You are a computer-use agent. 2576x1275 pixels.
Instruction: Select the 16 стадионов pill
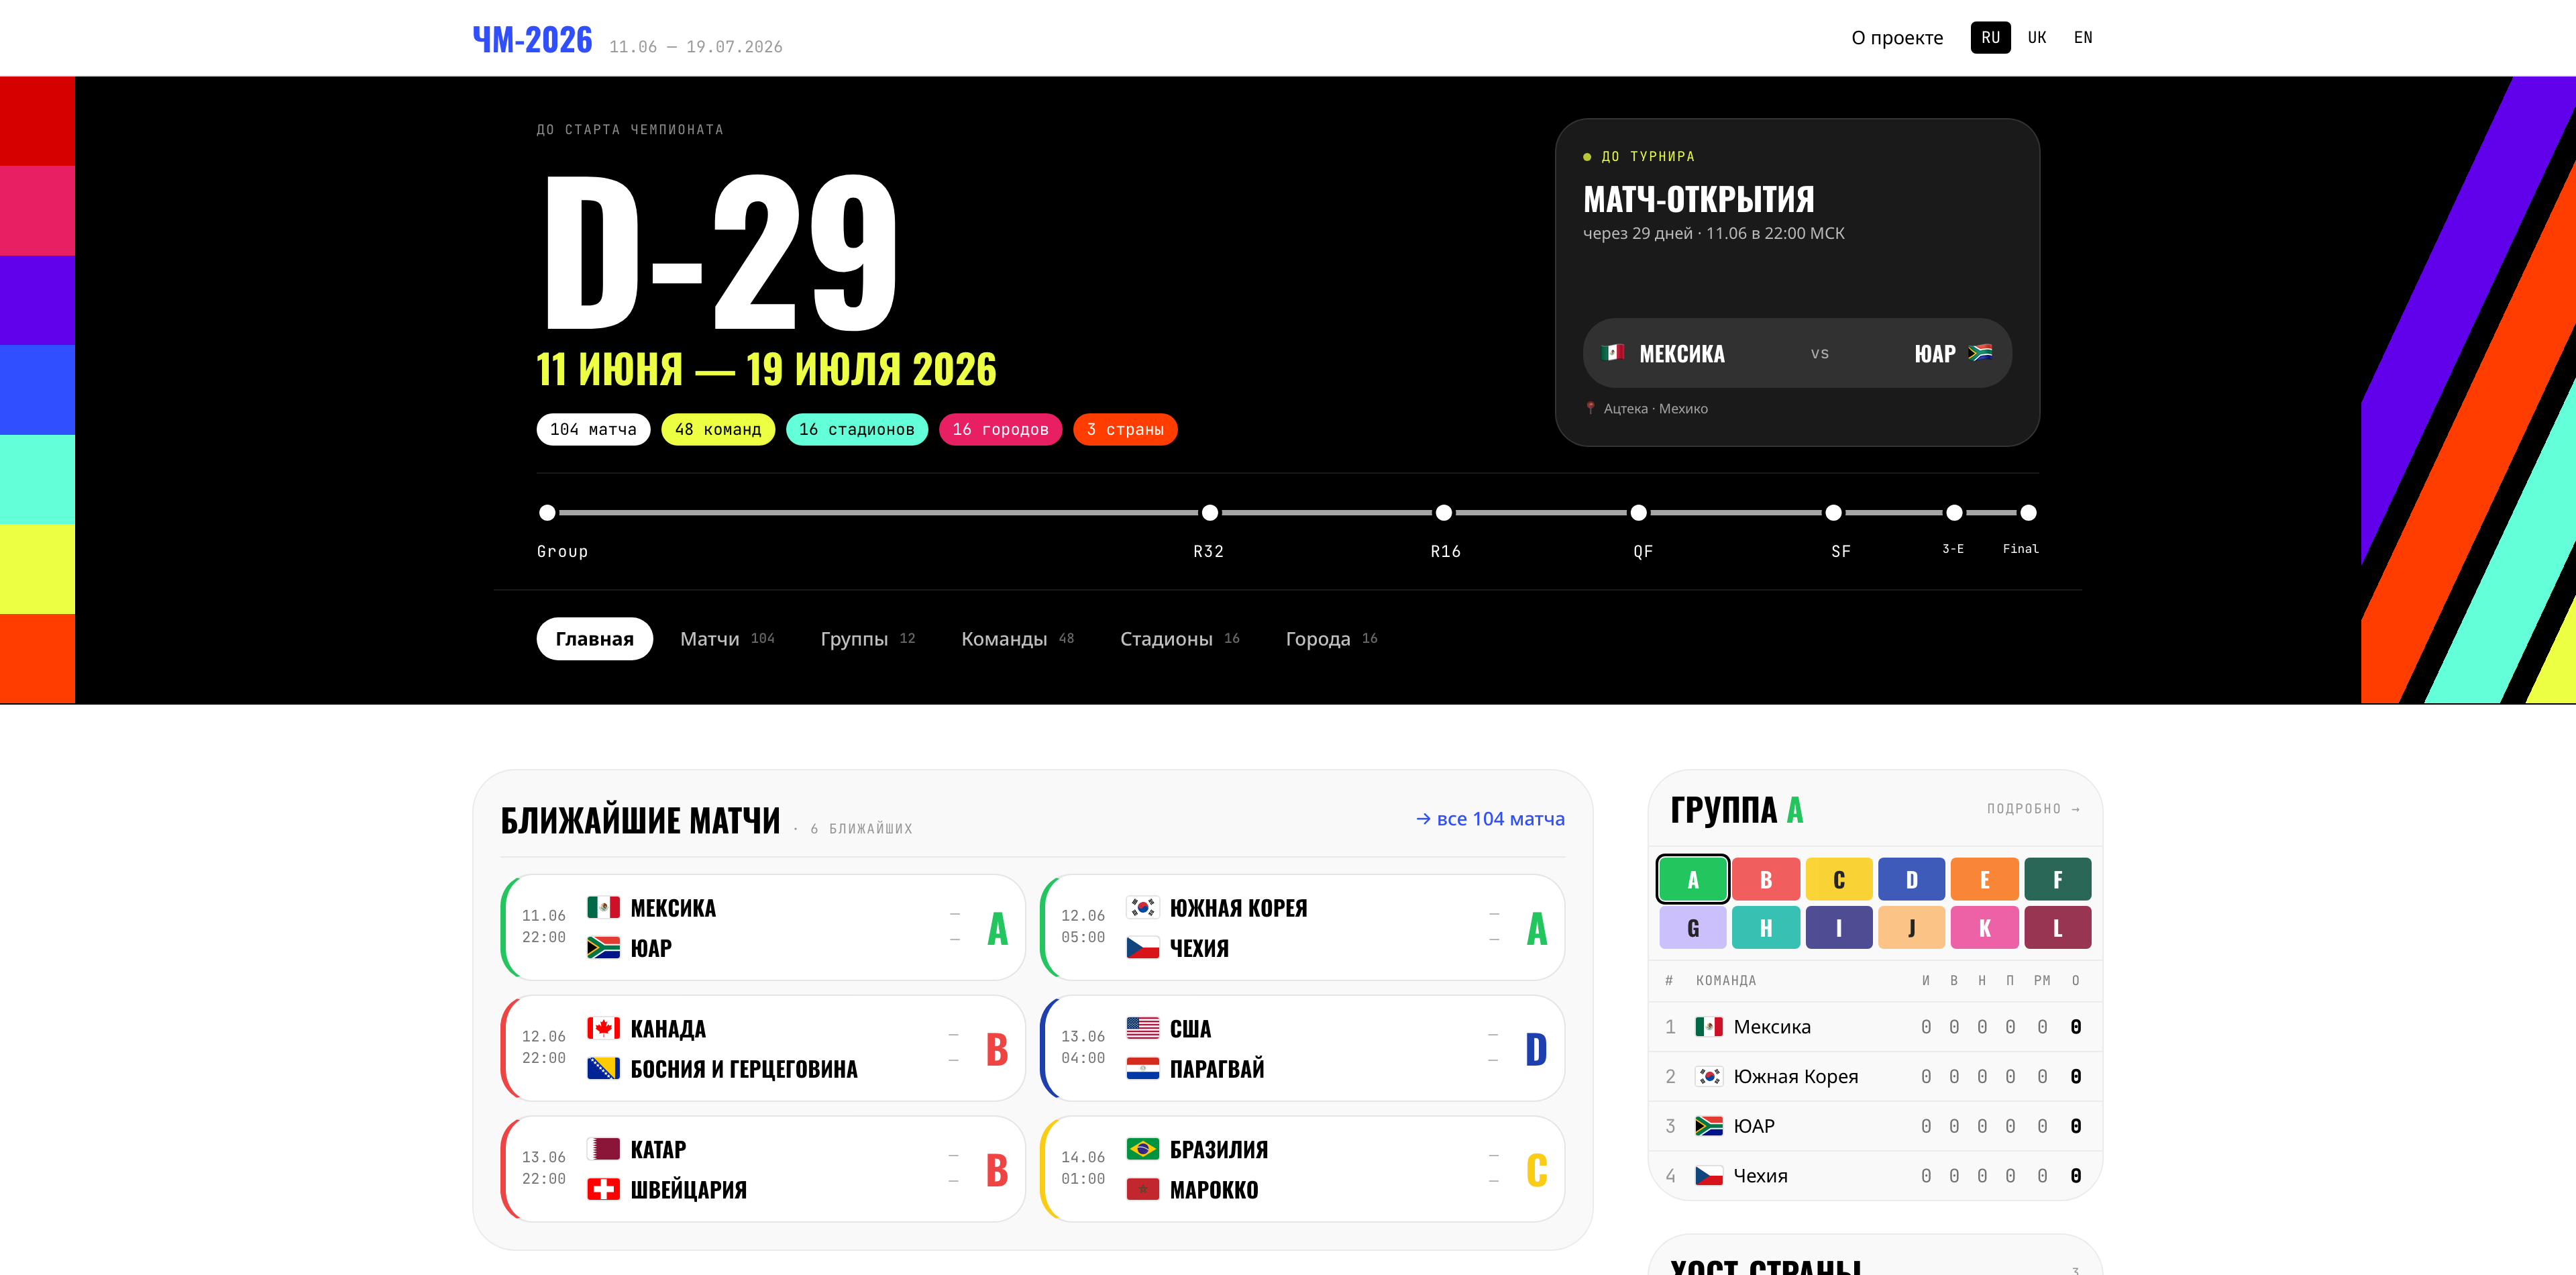point(856,429)
